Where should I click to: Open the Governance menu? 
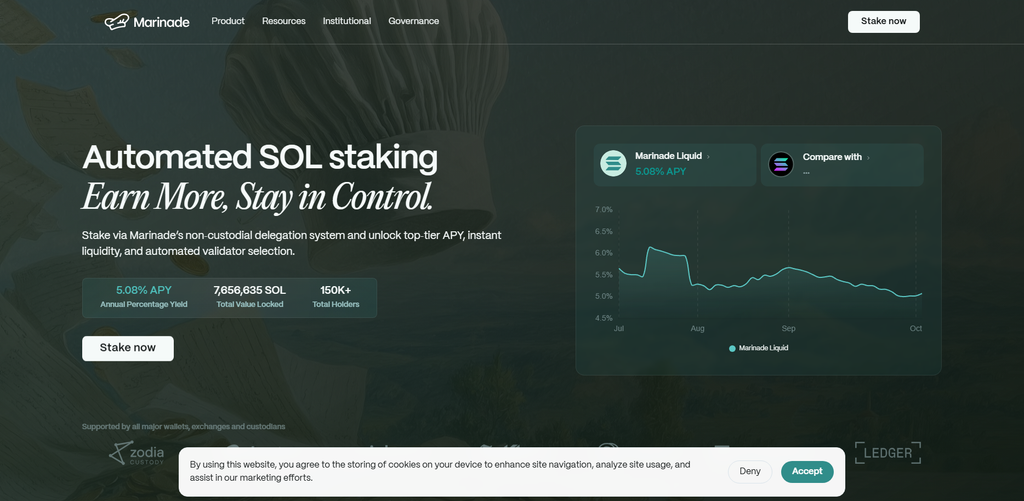point(413,21)
